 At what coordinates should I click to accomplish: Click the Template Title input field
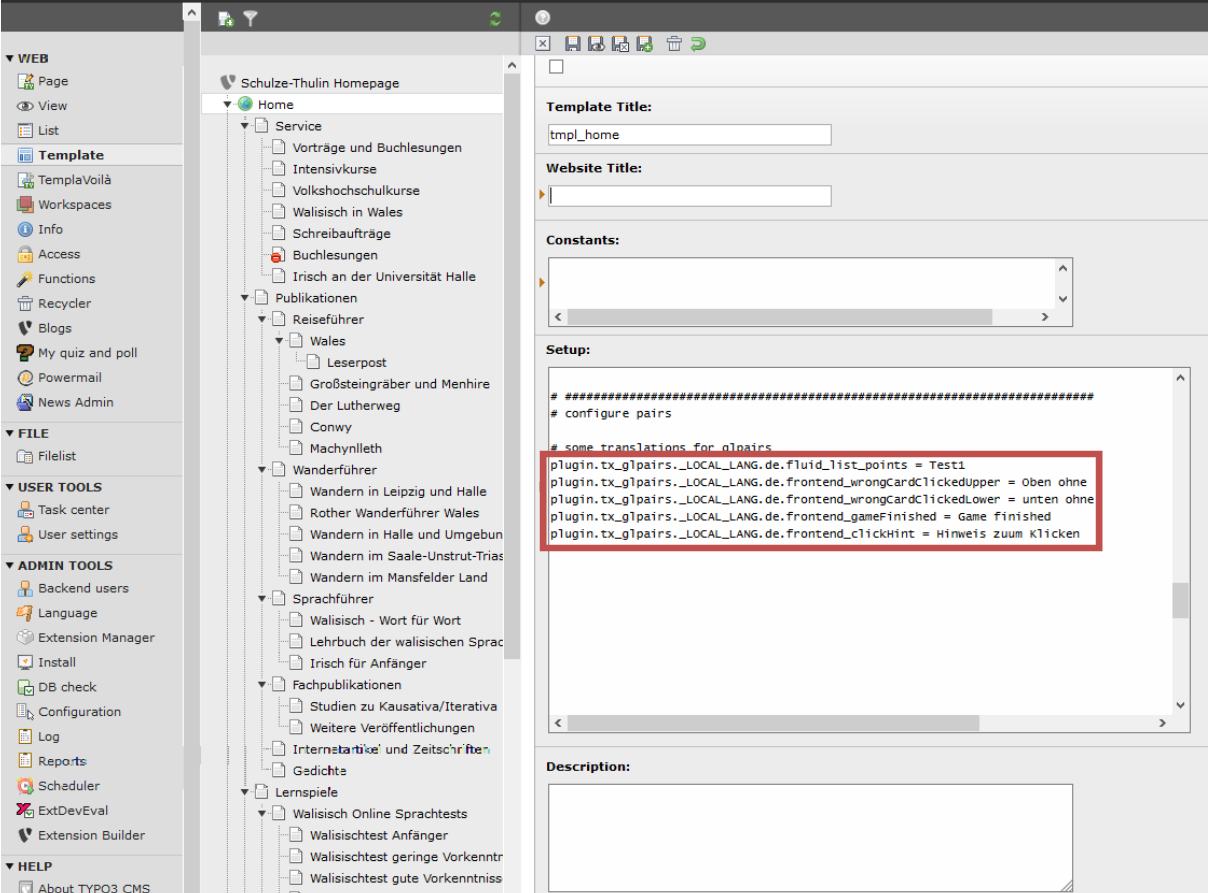[x=689, y=135]
